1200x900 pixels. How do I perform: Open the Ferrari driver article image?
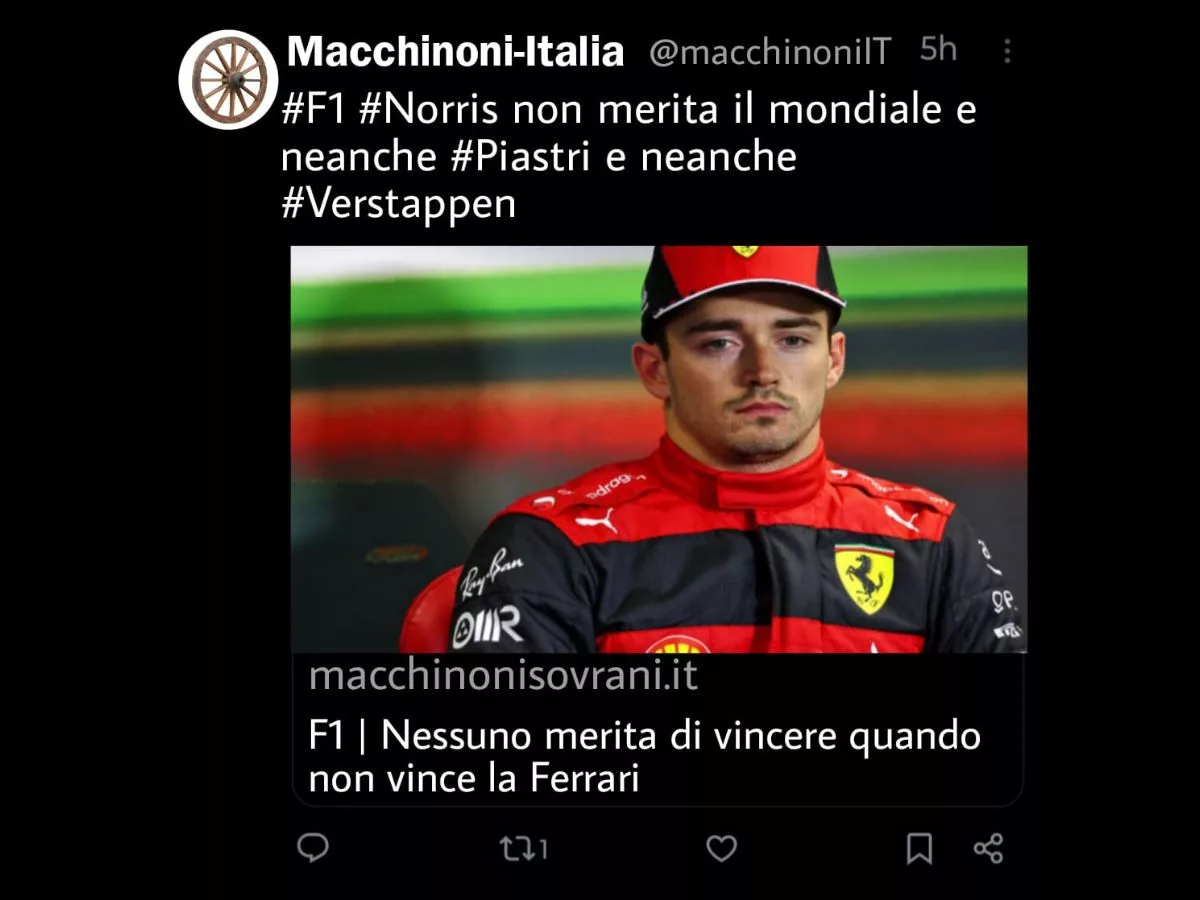[659, 449]
